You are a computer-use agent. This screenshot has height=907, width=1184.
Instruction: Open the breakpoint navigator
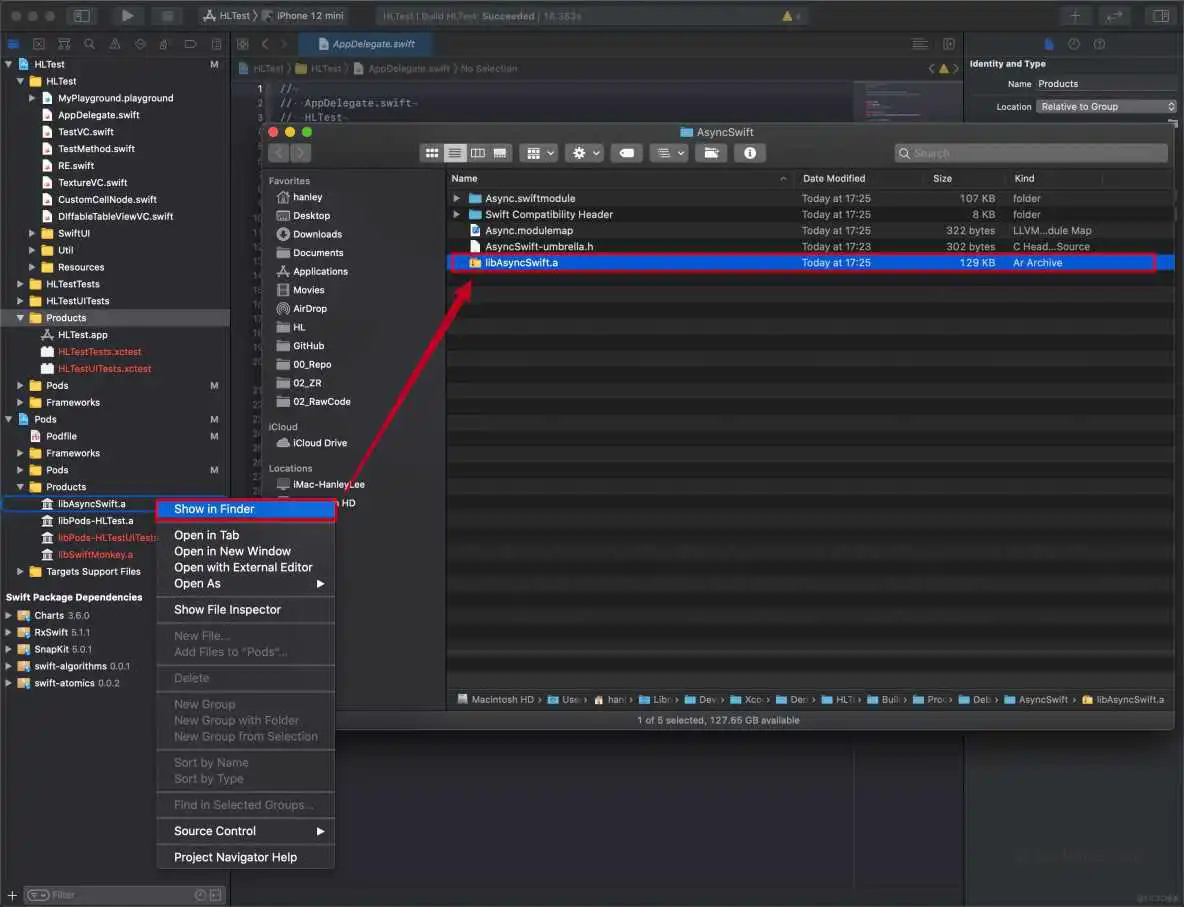(x=190, y=45)
